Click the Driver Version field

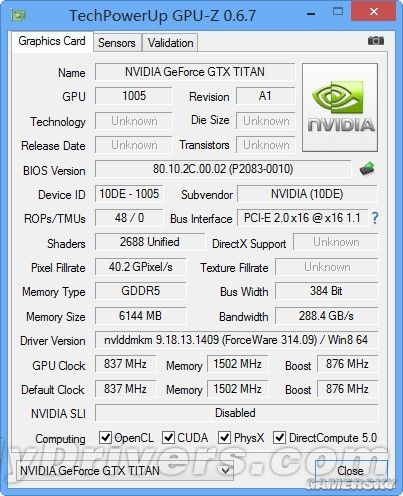[x=236, y=340]
